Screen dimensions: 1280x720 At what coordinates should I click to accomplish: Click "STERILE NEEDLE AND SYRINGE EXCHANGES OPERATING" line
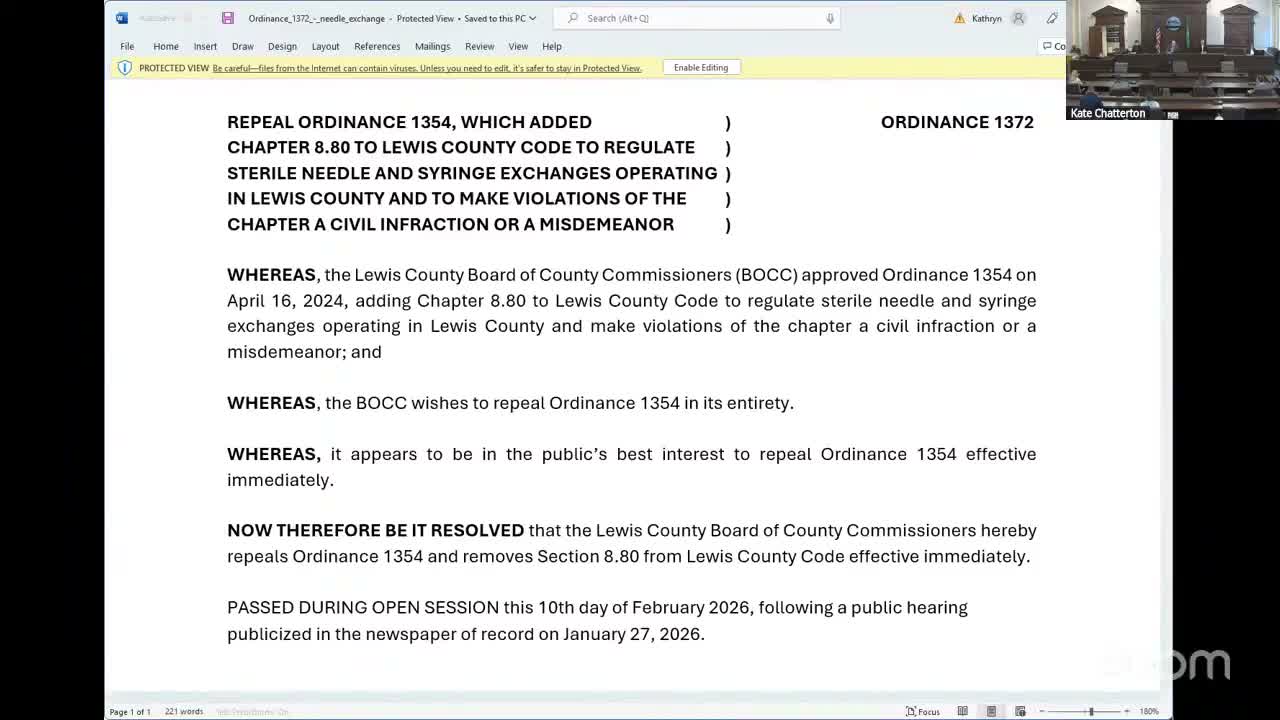click(472, 173)
